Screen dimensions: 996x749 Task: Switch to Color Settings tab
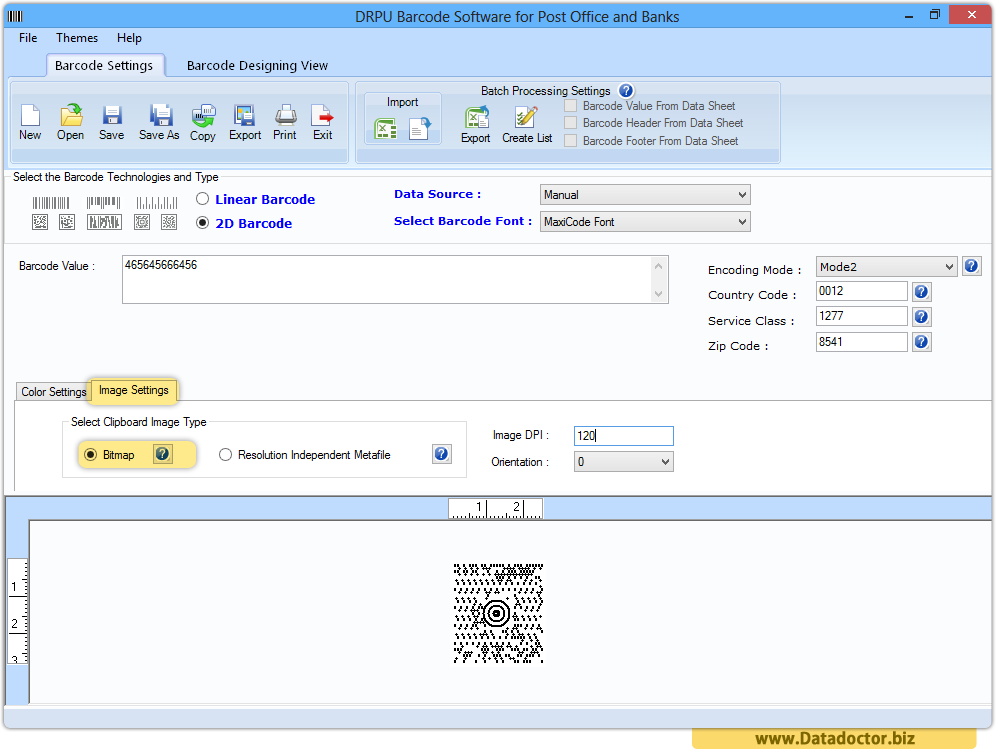[x=53, y=391]
